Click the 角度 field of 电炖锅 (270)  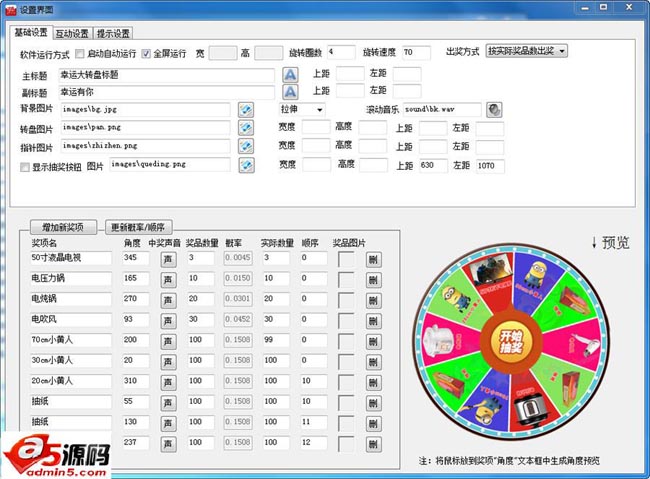(x=136, y=299)
